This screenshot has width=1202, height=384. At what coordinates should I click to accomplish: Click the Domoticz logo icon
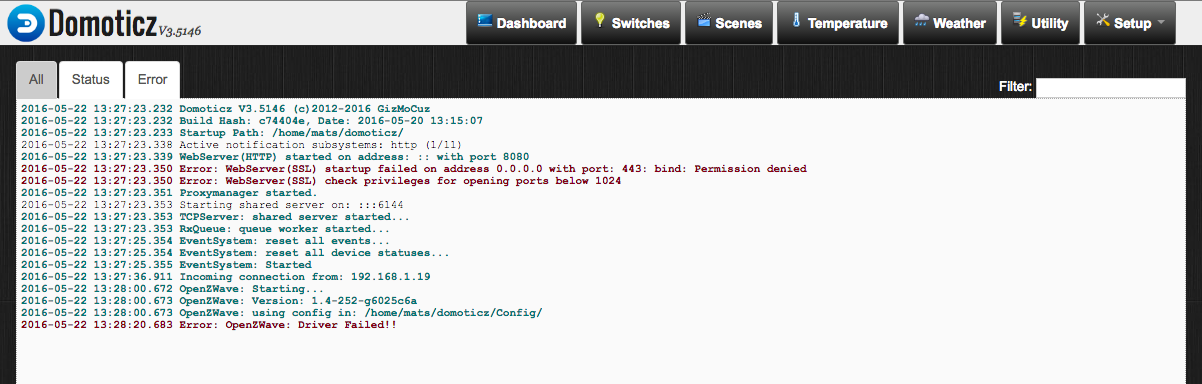25,23
